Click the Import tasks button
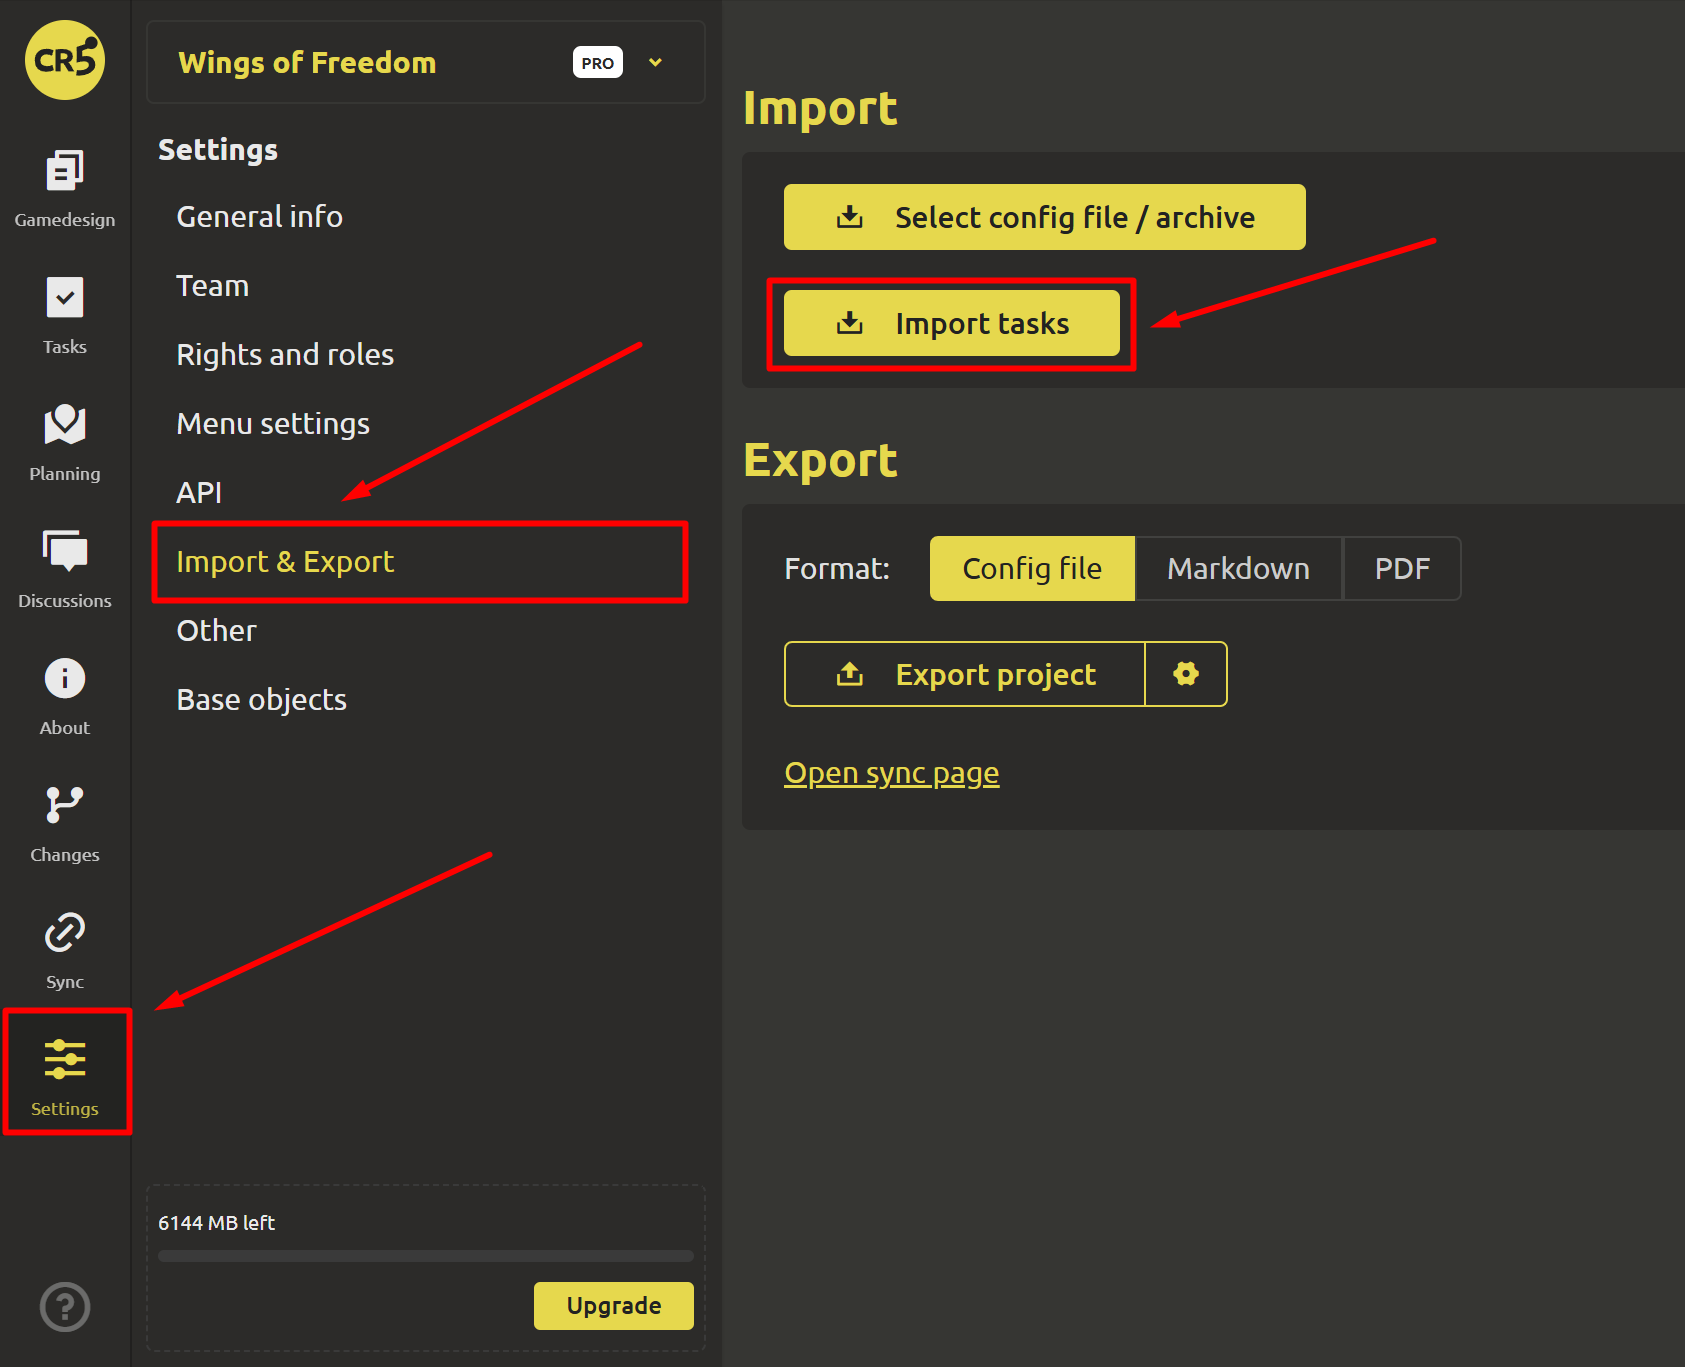 (951, 323)
